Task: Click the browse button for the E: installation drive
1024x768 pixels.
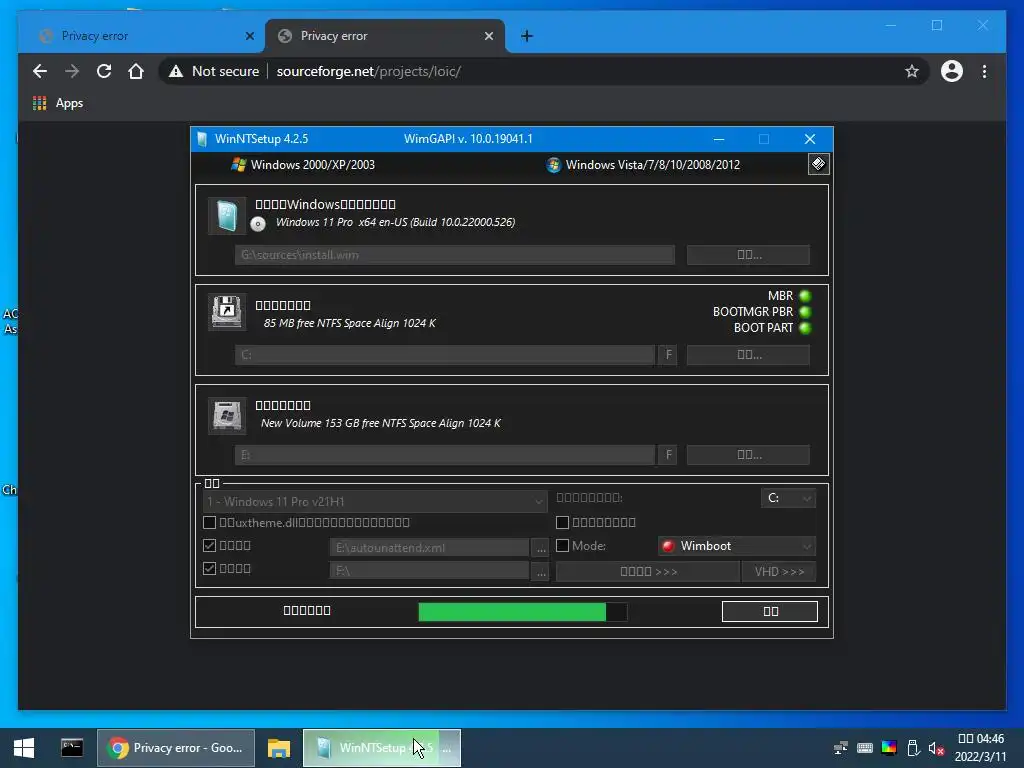Action: coord(748,455)
